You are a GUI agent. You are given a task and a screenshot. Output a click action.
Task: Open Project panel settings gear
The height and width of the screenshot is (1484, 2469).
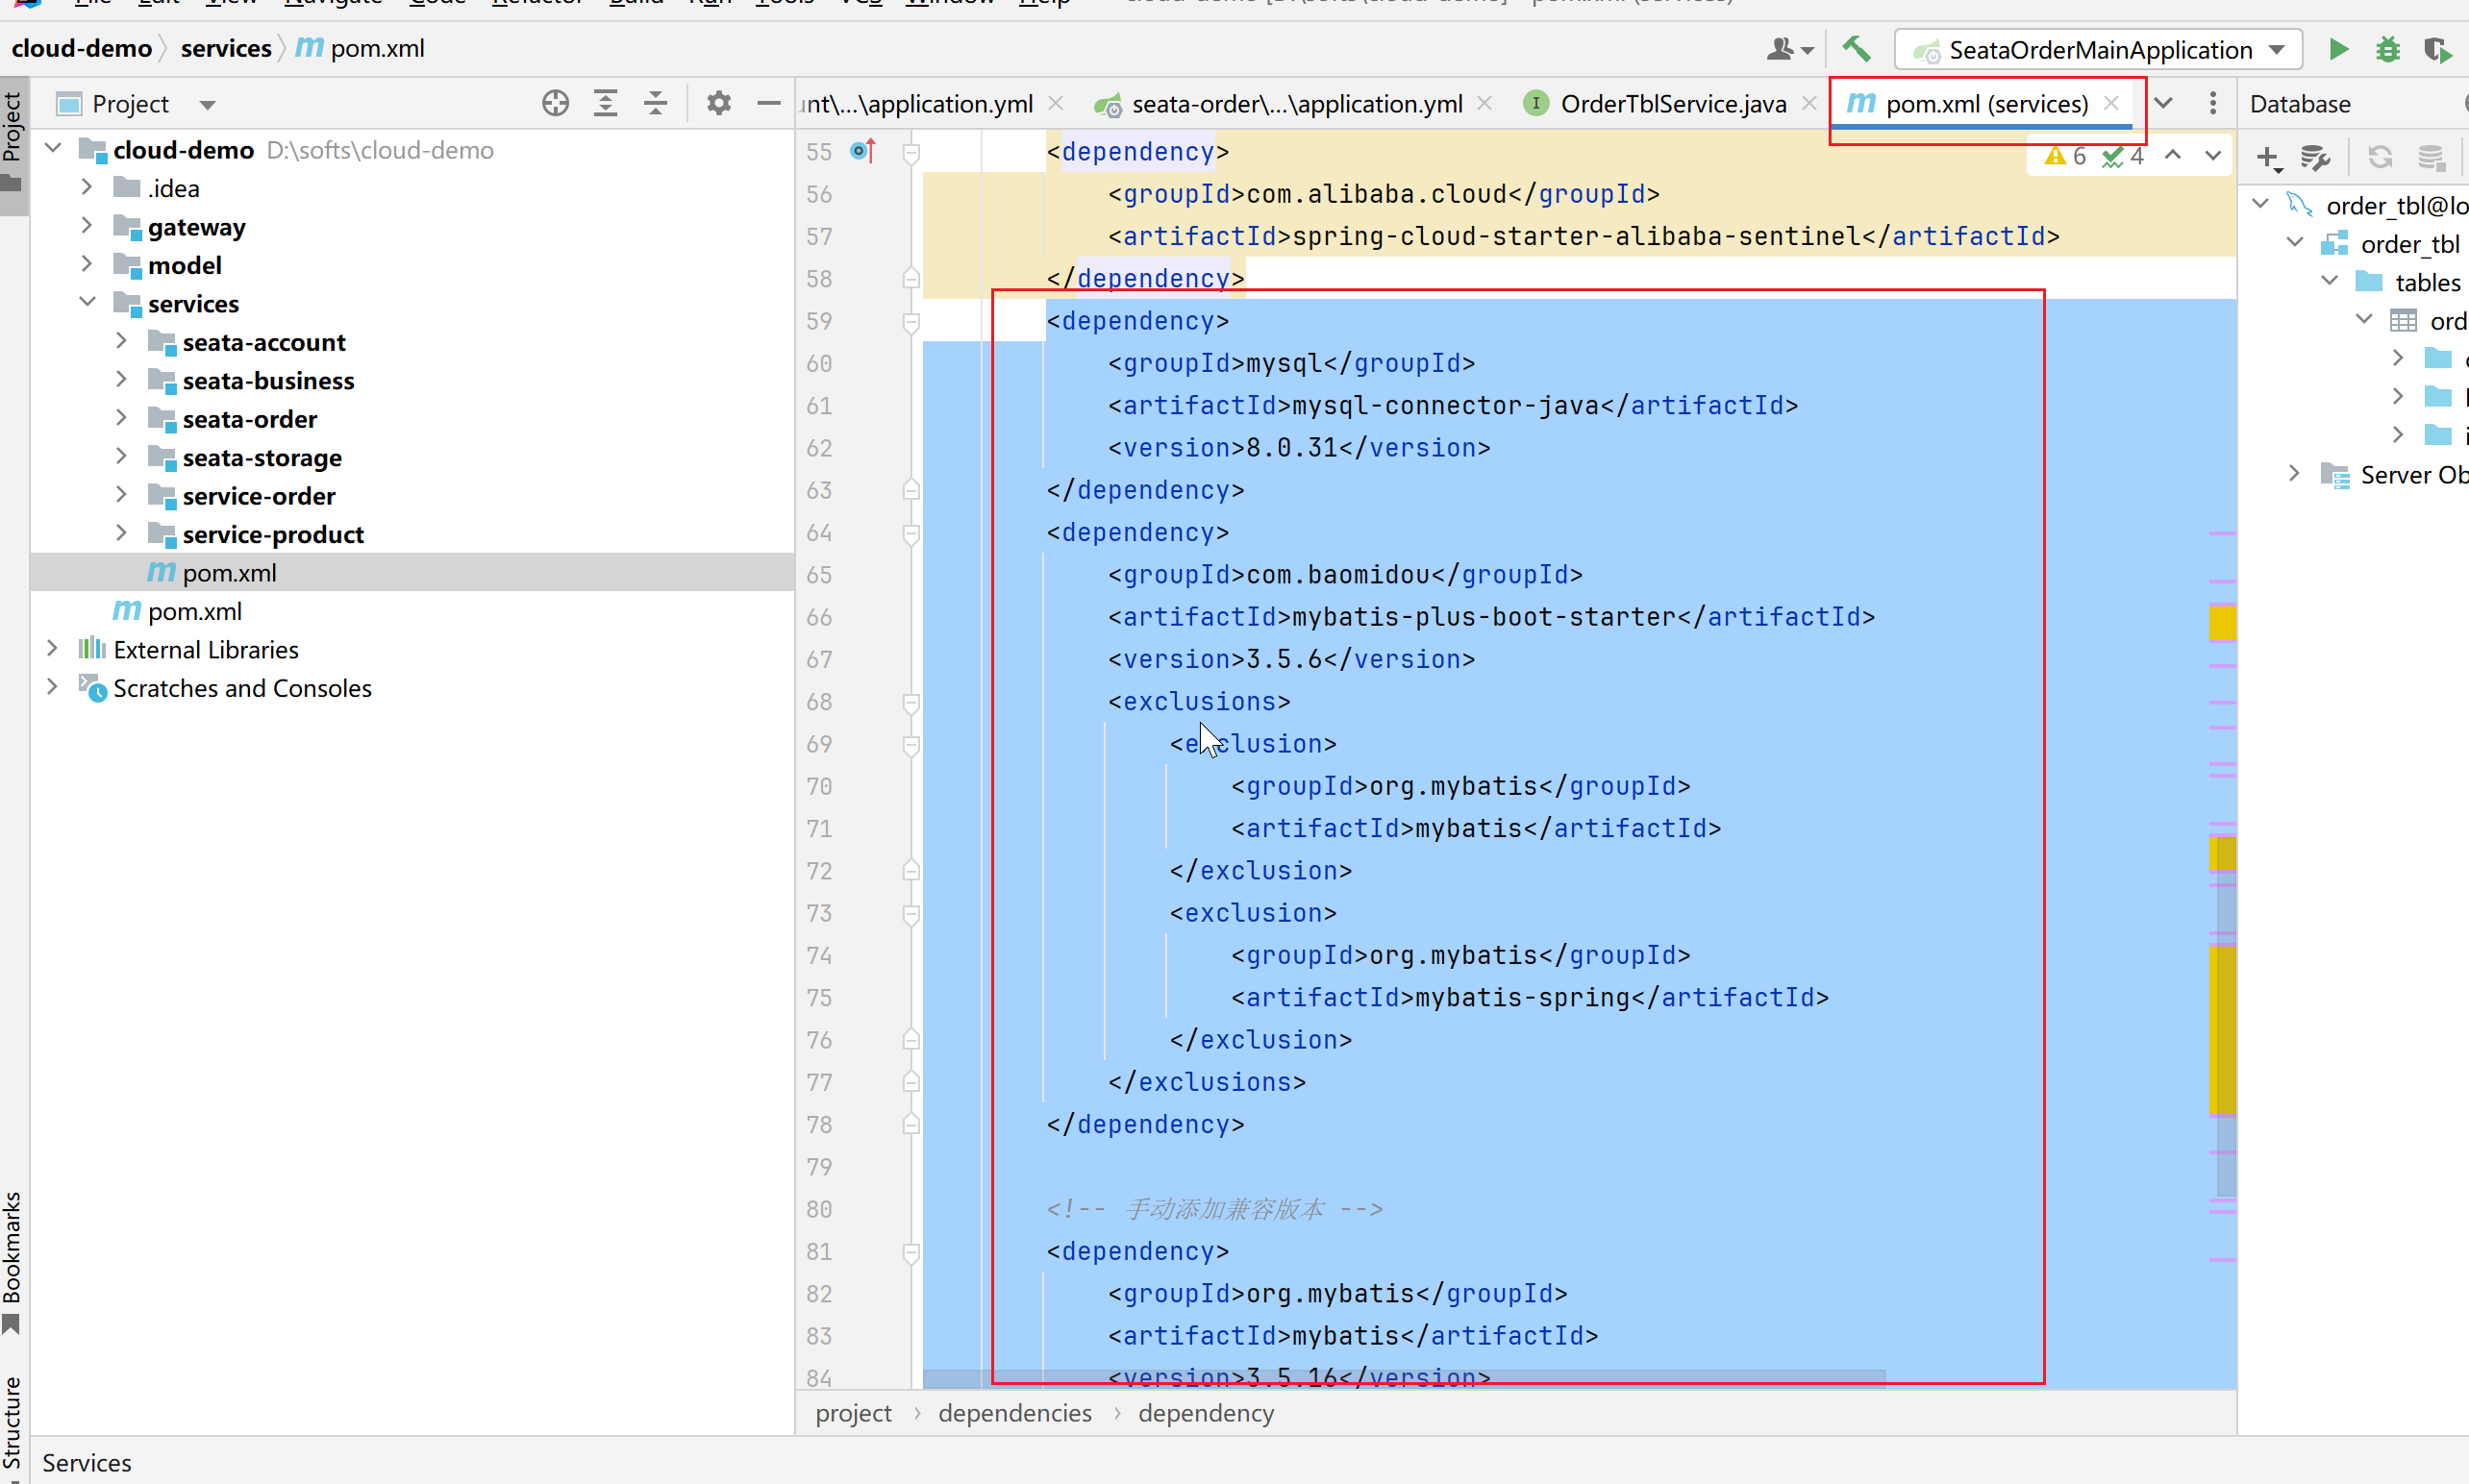(718, 103)
